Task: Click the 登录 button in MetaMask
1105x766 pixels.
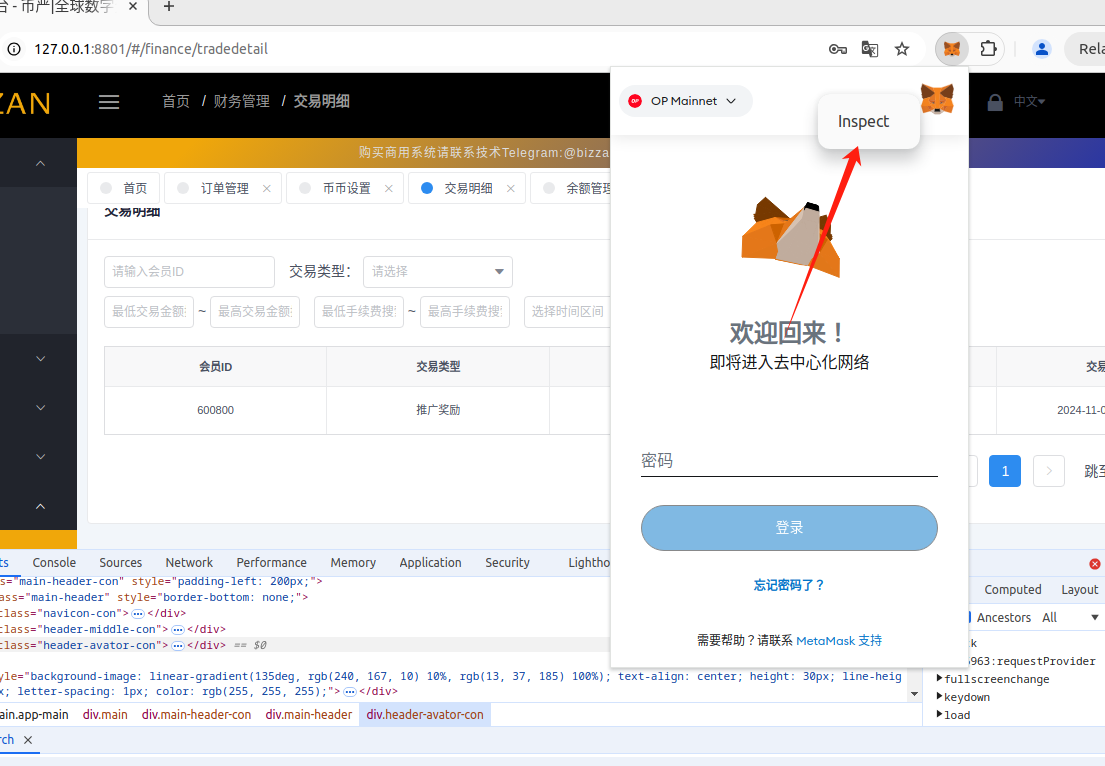Action: pos(789,528)
